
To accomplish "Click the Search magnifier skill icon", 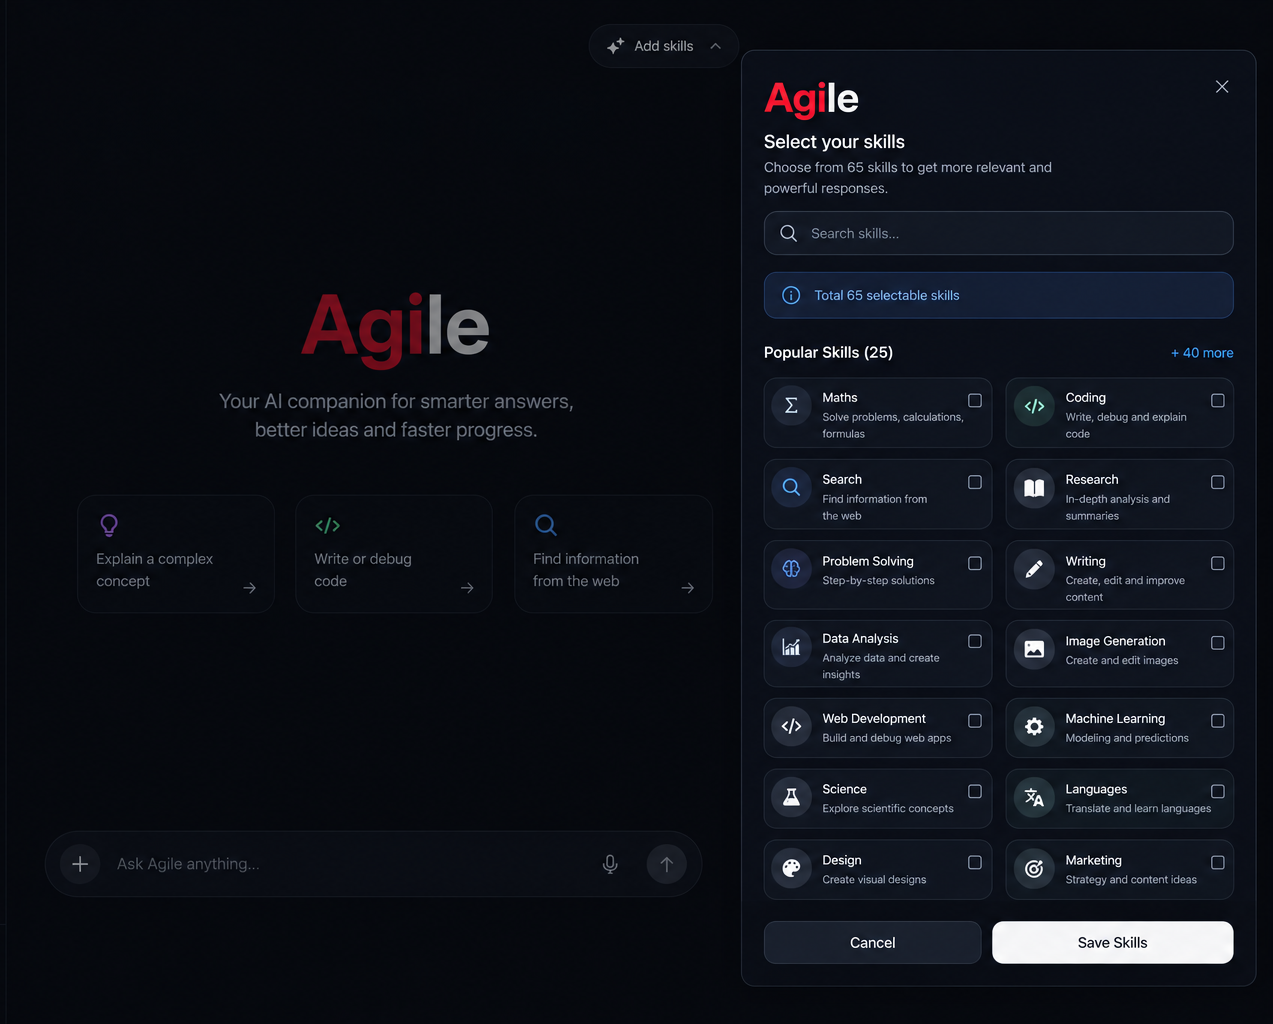I will point(791,488).
